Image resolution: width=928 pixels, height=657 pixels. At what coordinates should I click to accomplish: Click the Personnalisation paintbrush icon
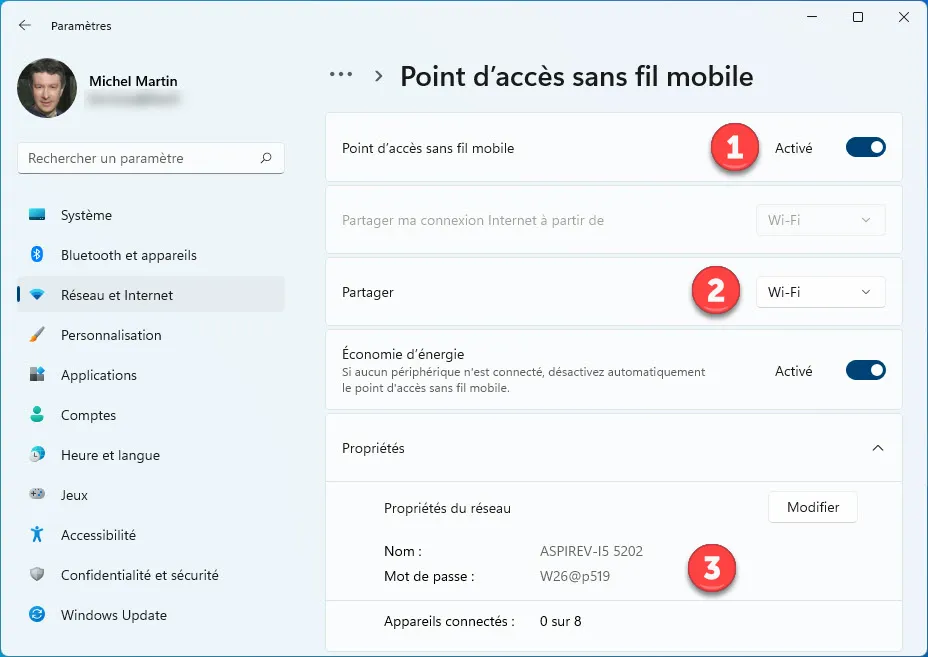click(37, 335)
